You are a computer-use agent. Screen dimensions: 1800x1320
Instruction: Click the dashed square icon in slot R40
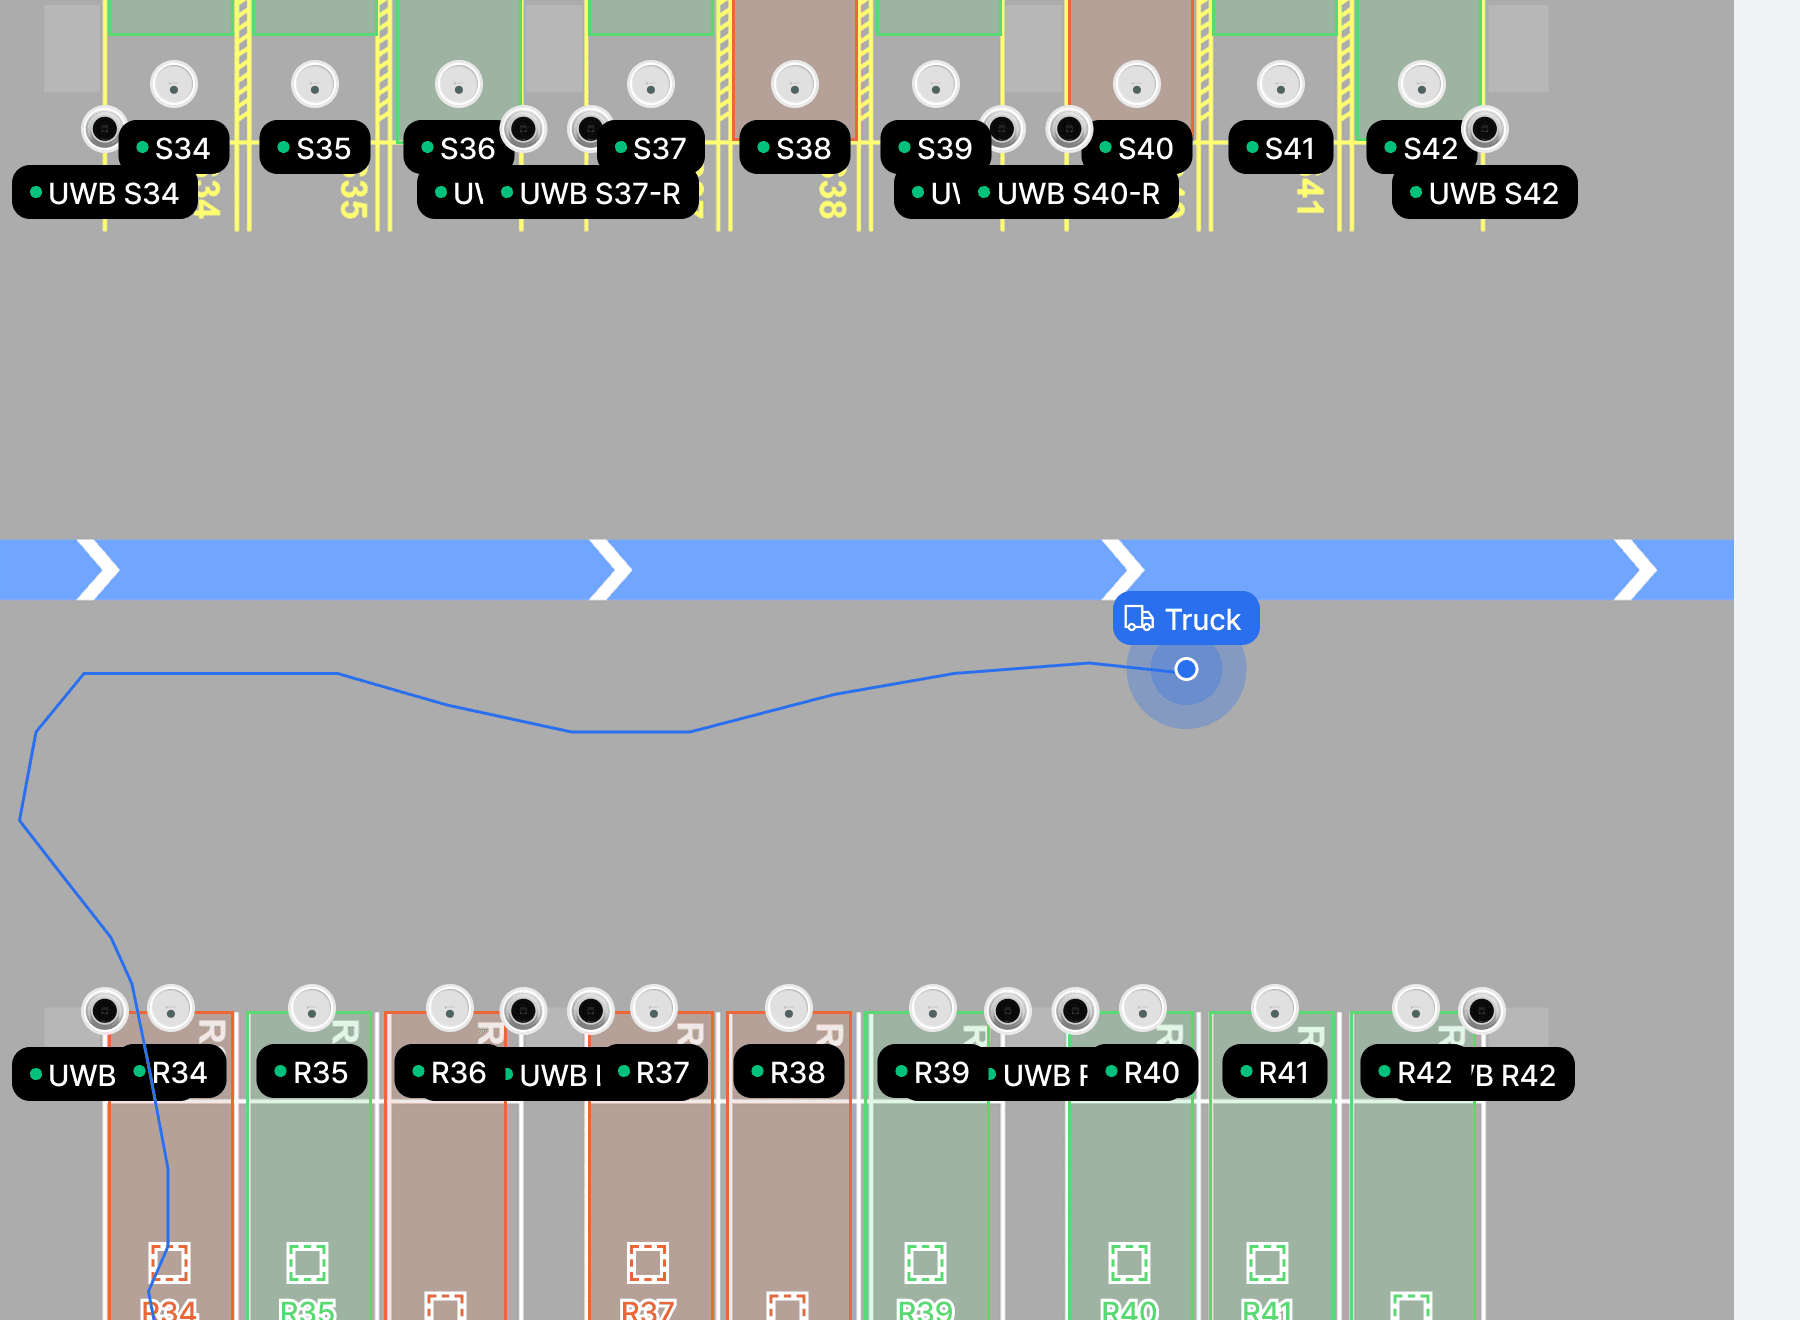click(1129, 1263)
